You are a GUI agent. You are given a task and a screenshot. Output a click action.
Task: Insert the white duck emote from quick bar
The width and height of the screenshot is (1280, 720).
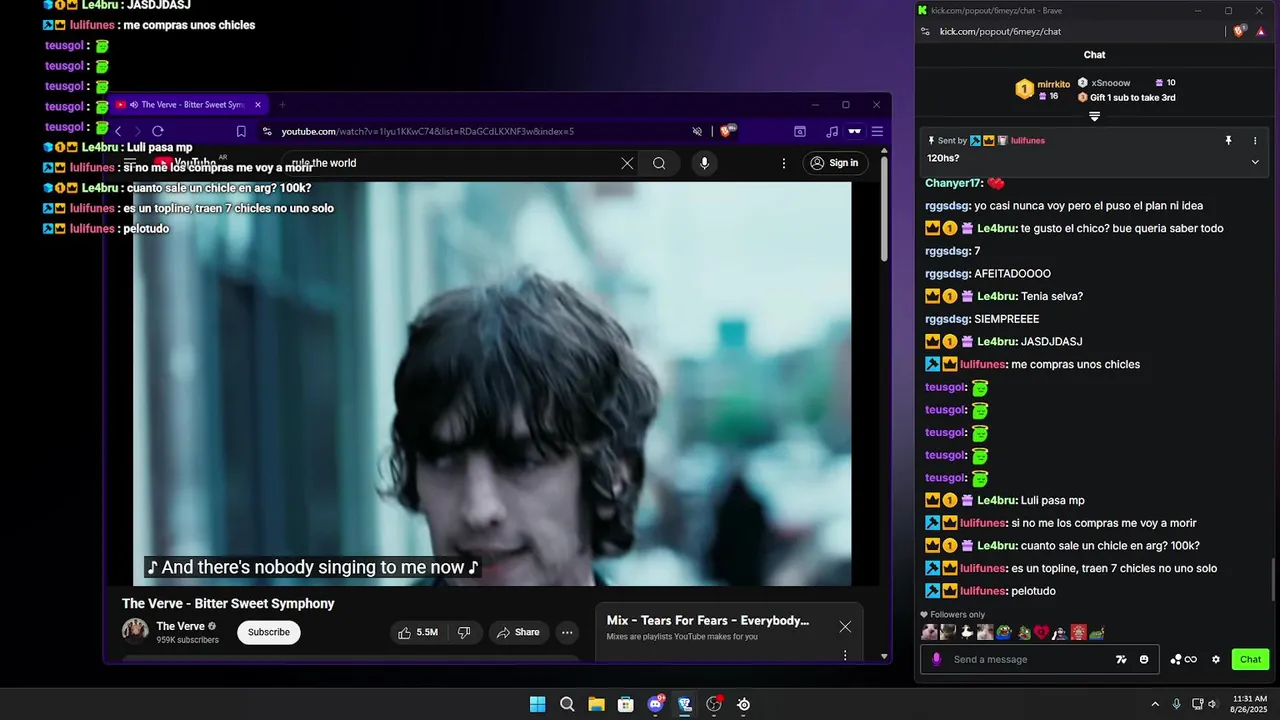coord(966,632)
